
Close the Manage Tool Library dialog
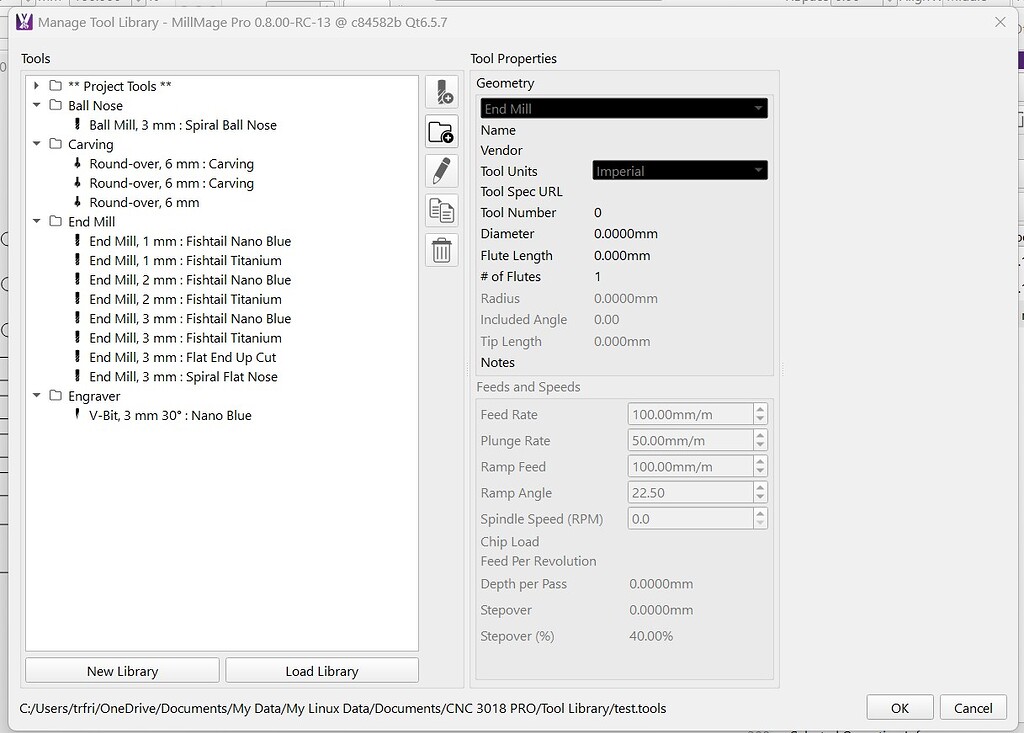1000,22
